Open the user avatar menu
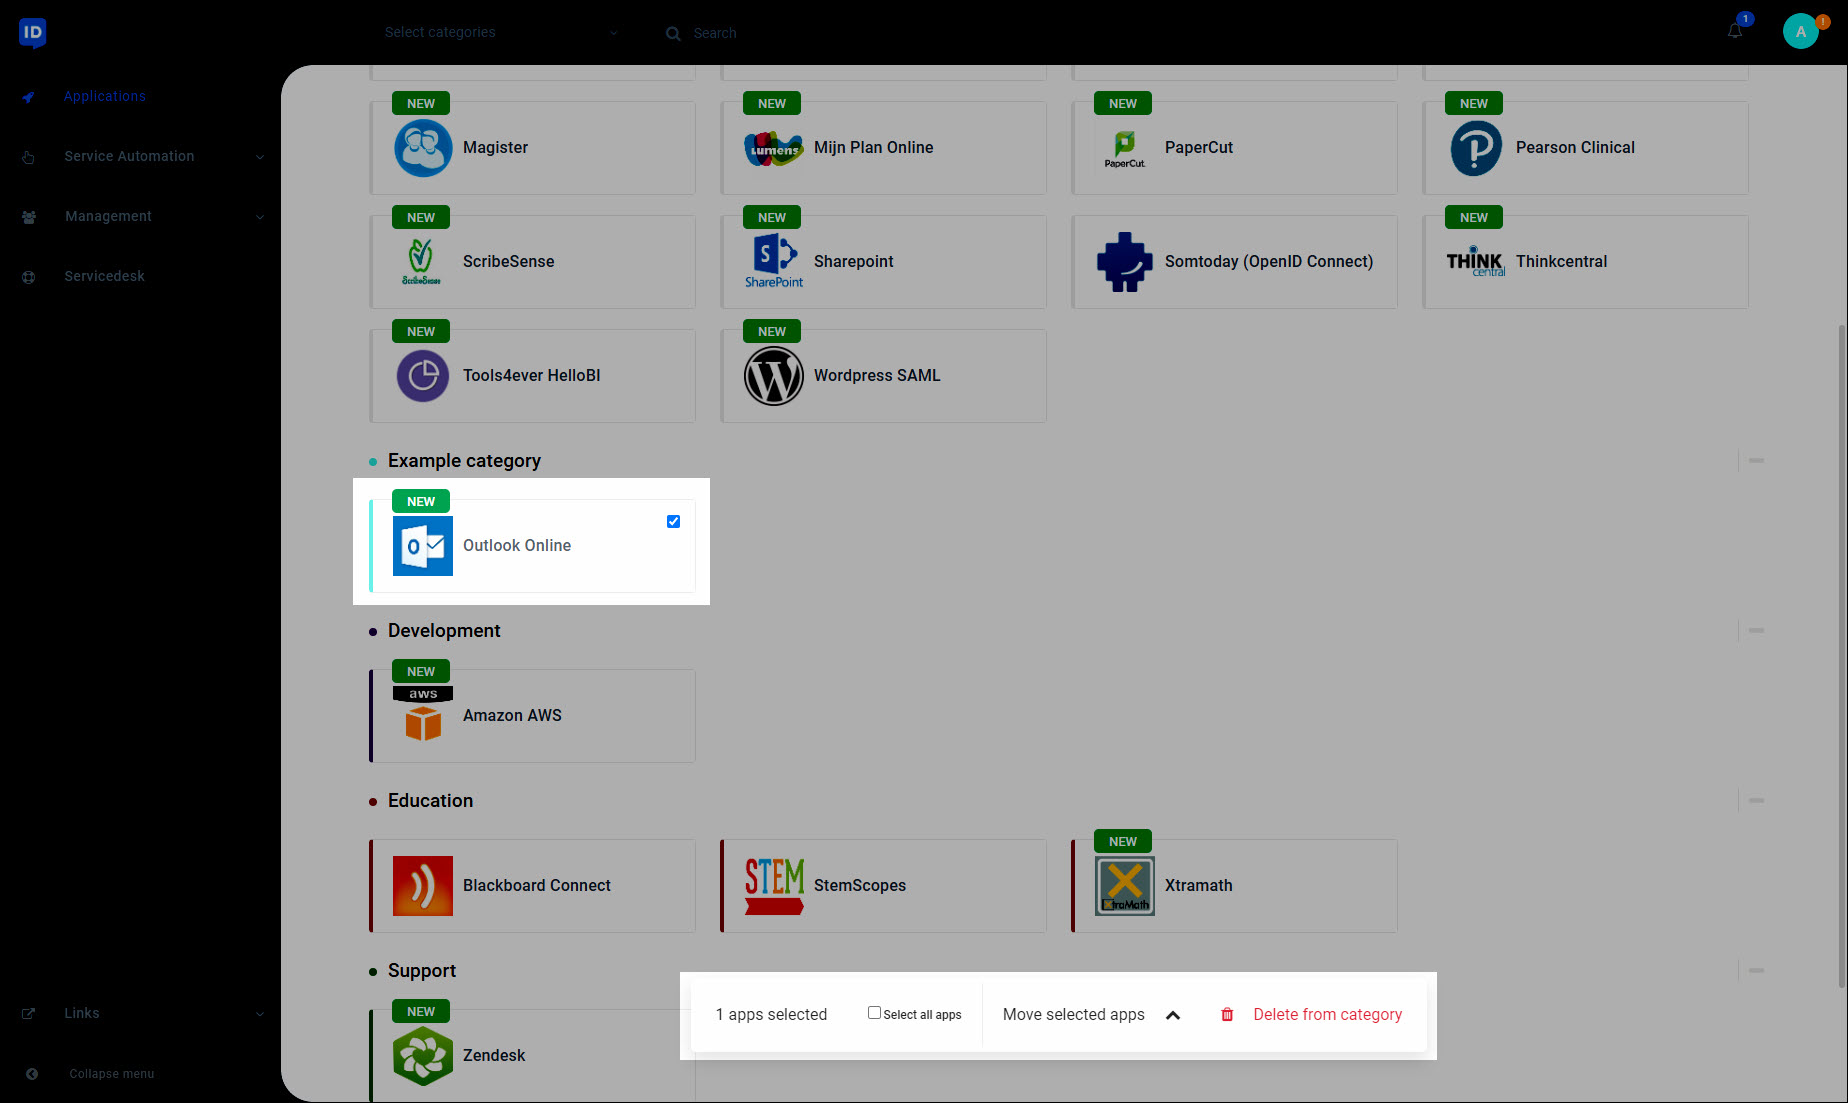Screen dimensions: 1848x1103 pyautogui.click(x=1801, y=31)
